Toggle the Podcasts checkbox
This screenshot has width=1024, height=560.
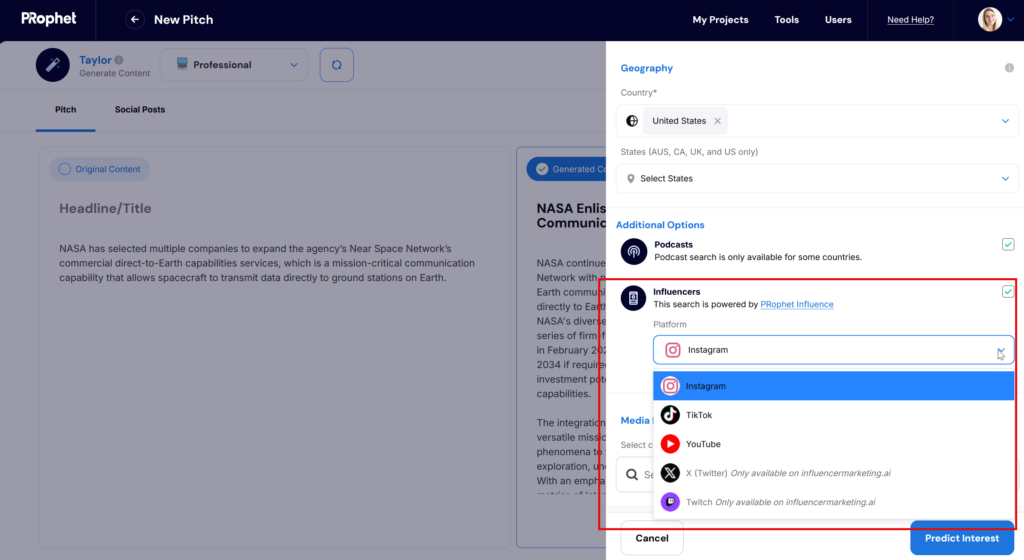pyautogui.click(x=1008, y=244)
